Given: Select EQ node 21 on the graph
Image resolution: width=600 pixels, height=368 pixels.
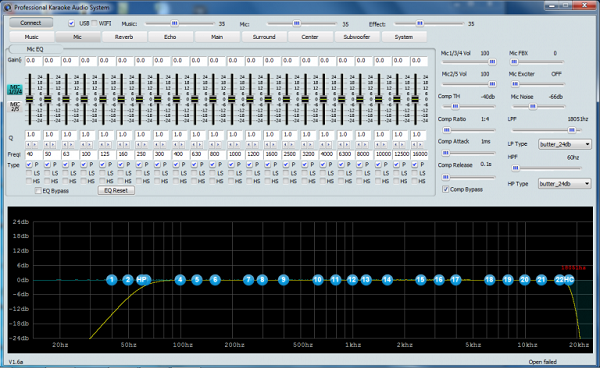Looking at the screenshot, I should (541, 280).
